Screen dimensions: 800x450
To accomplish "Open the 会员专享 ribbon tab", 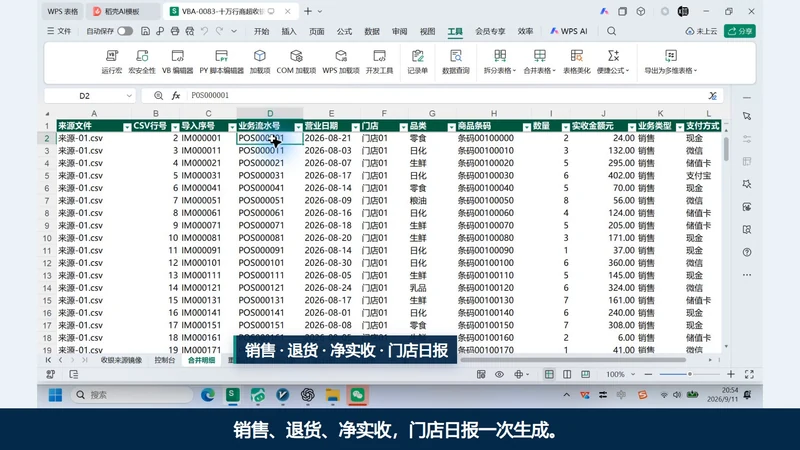I will 490,31.
